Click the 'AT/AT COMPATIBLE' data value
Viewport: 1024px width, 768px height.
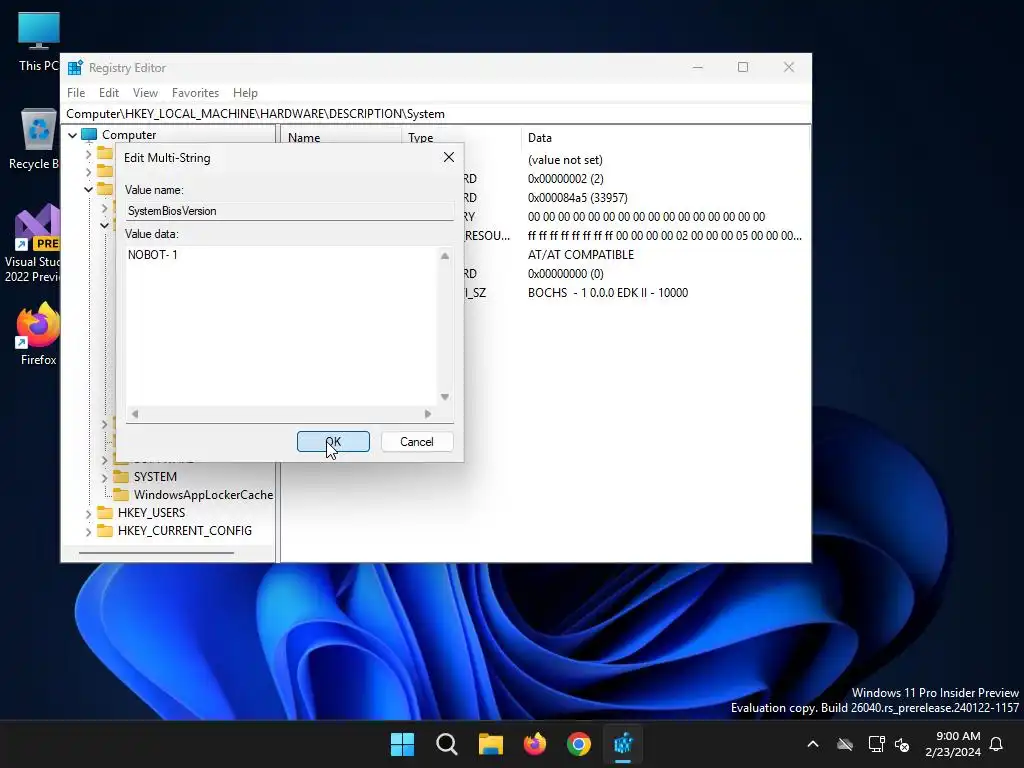(581, 255)
